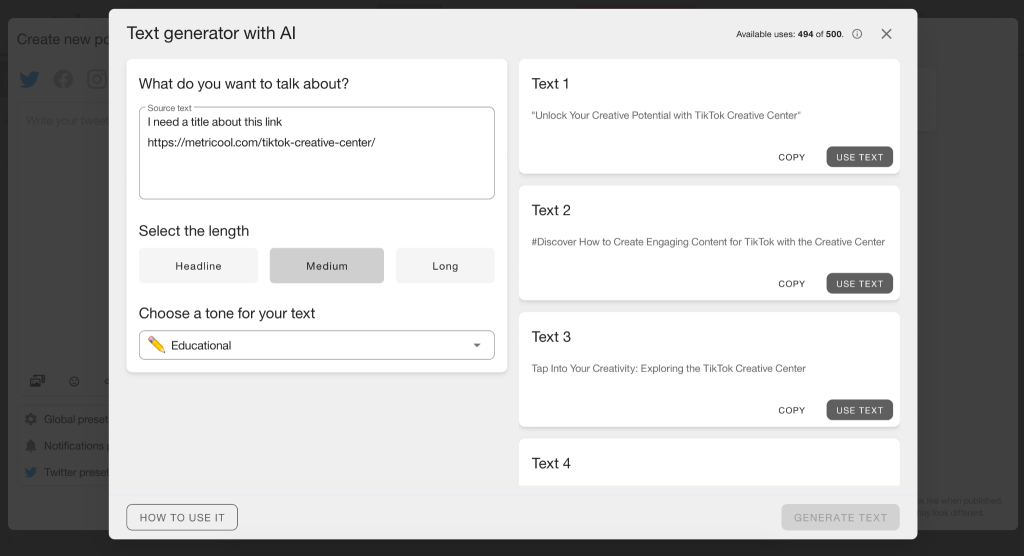Use Text 2 in the post
1024x556 pixels.
tap(859, 284)
